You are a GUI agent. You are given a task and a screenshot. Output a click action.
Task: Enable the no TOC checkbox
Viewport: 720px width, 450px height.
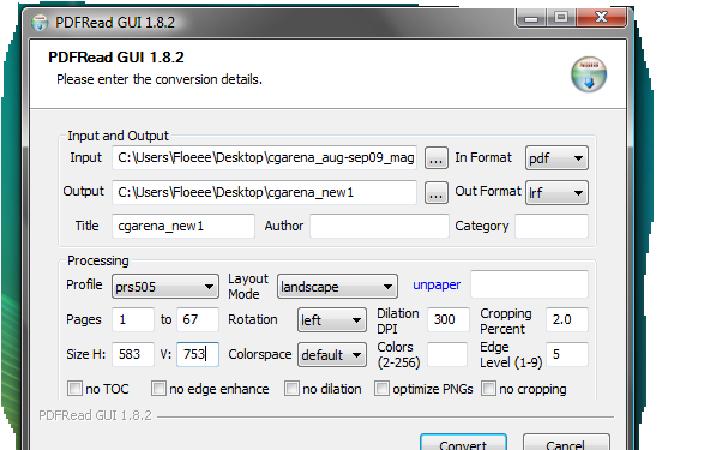74,388
